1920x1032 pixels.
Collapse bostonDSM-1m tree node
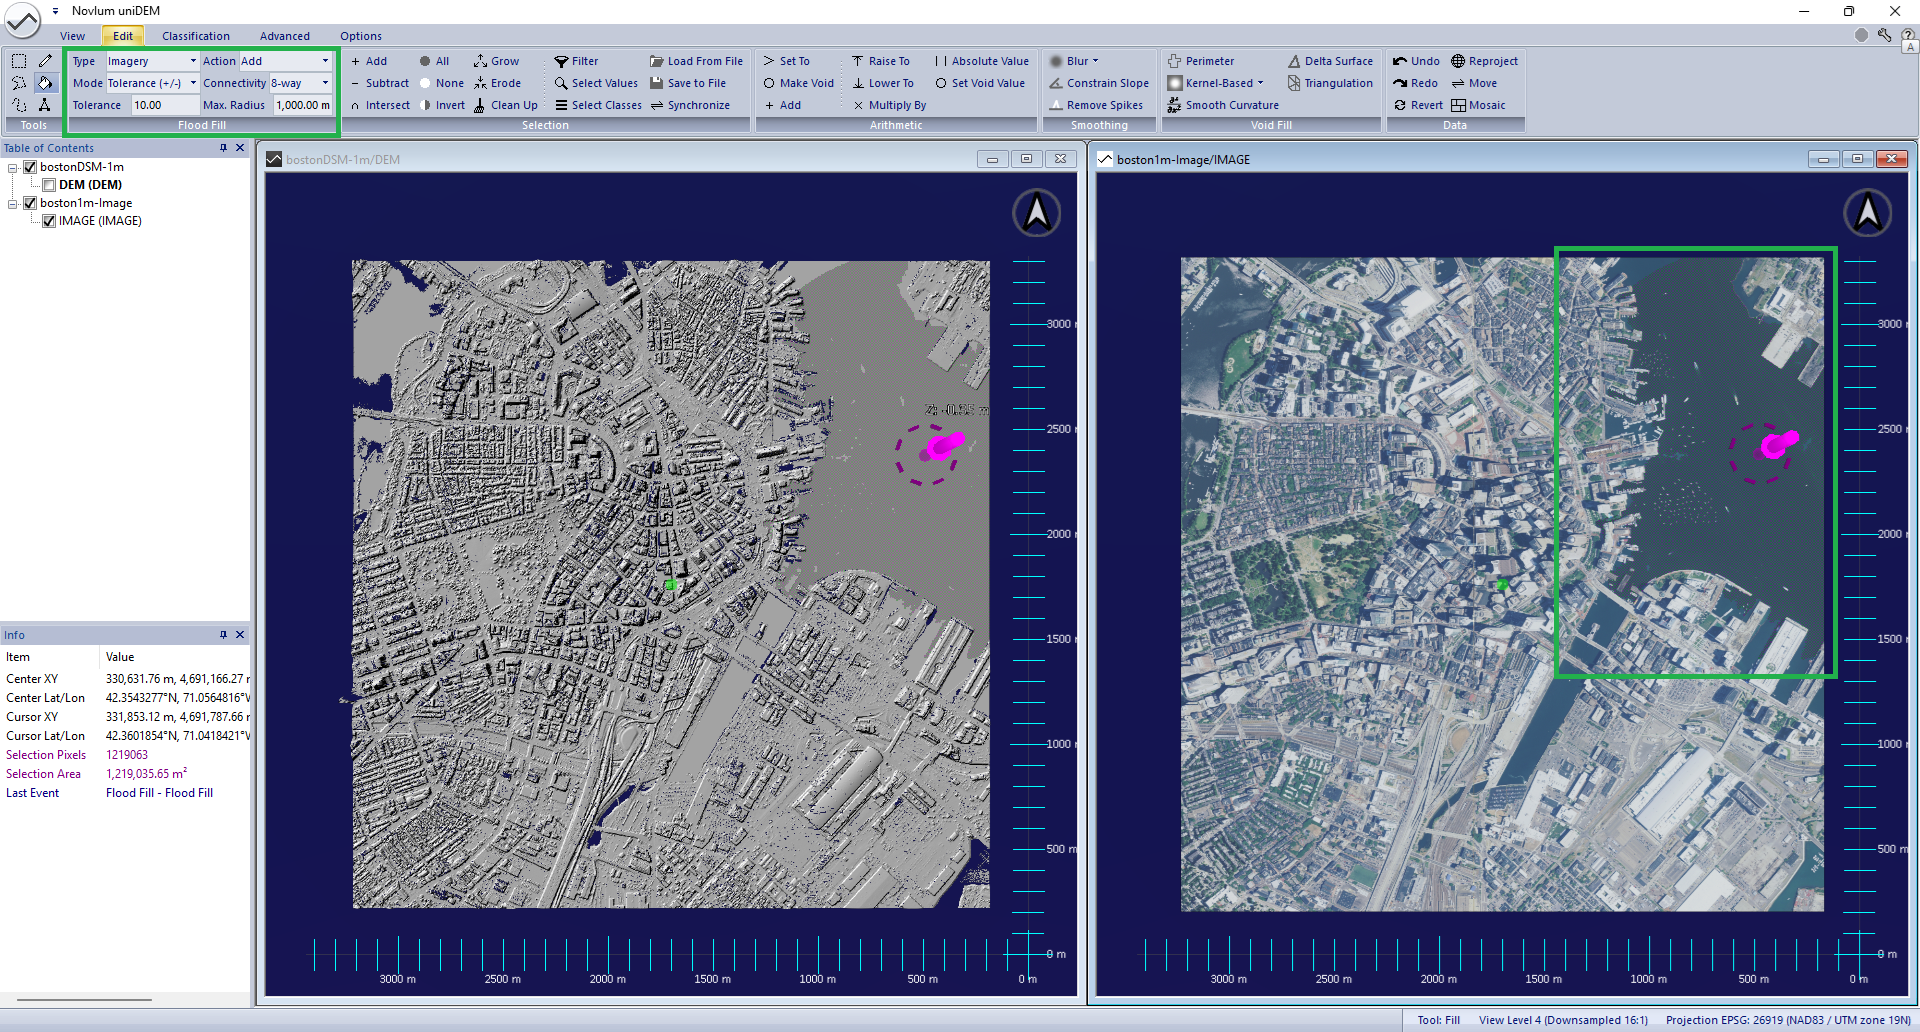(x=12, y=167)
